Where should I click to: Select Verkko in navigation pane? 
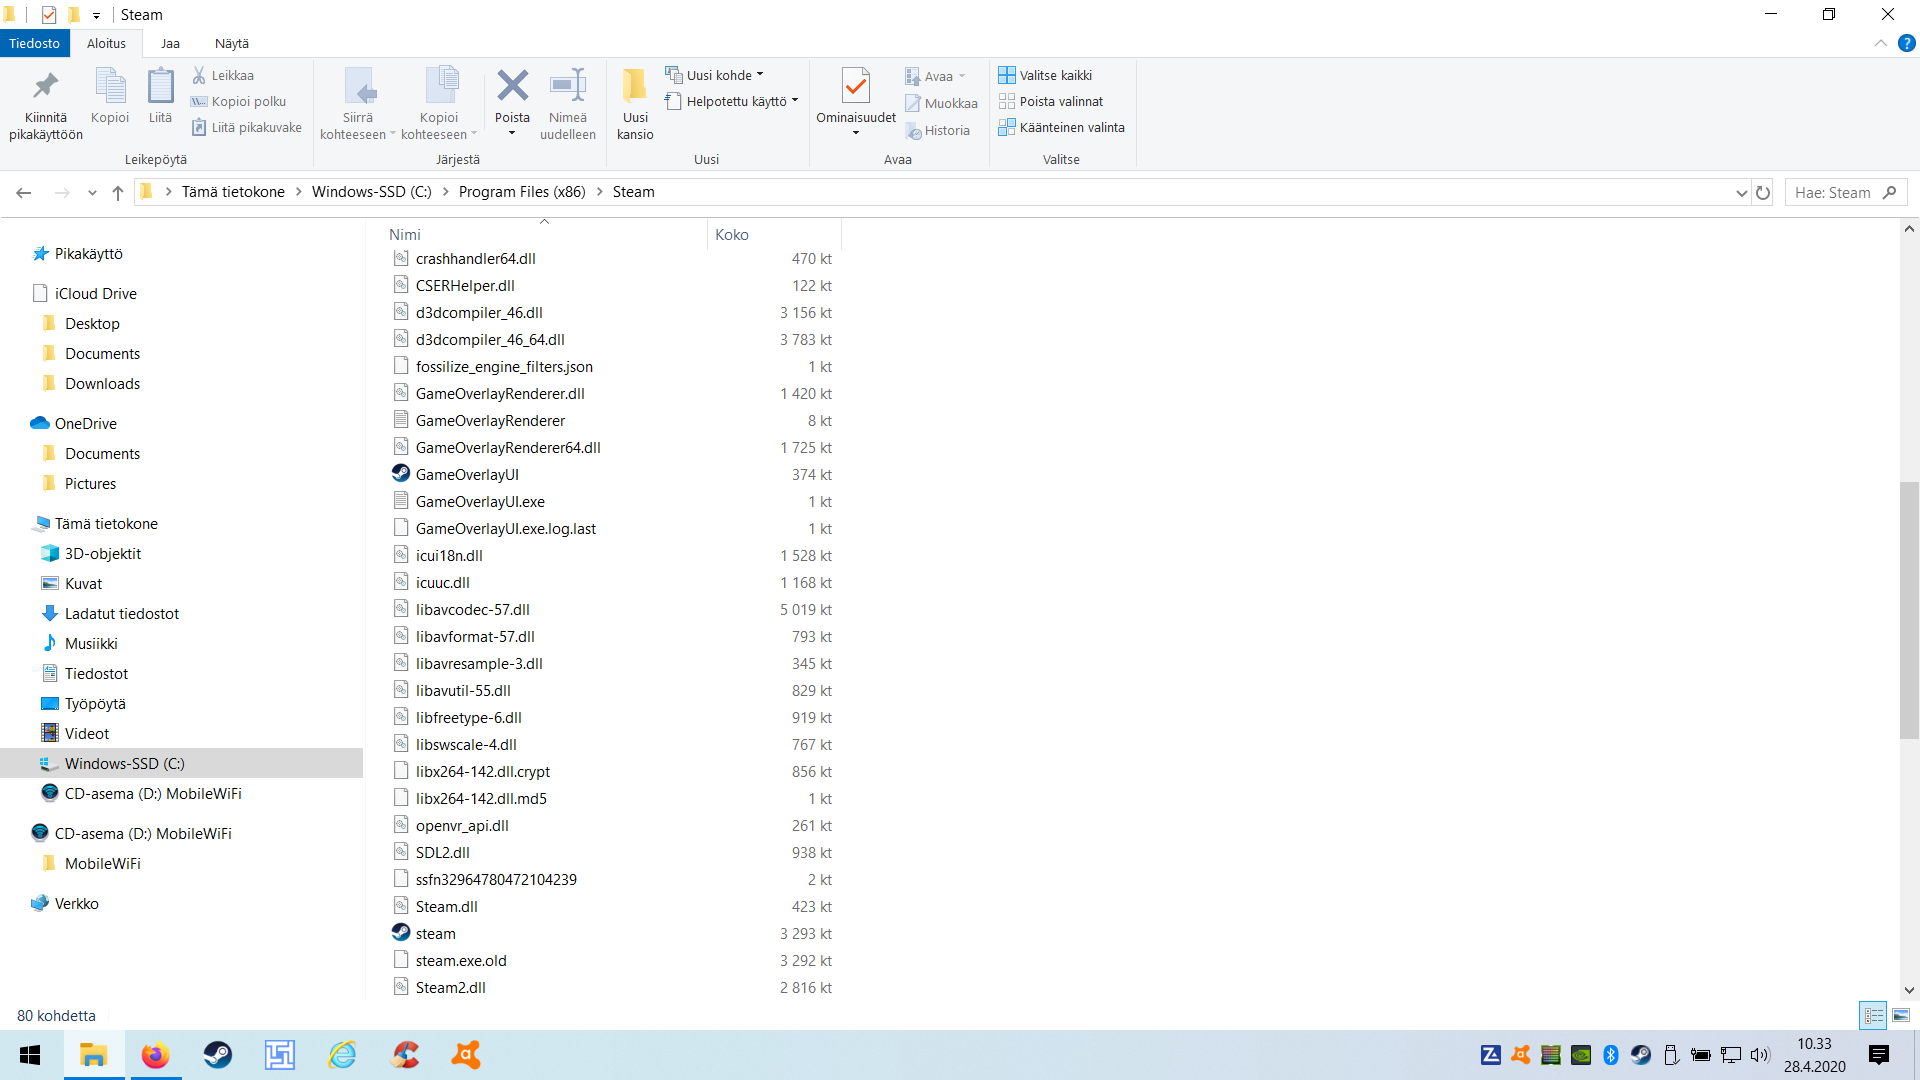coord(65,903)
